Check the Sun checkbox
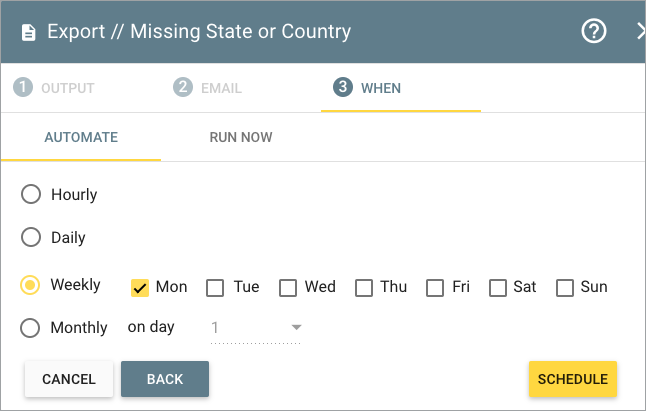The image size is (646, 411). tap(565, 288)
